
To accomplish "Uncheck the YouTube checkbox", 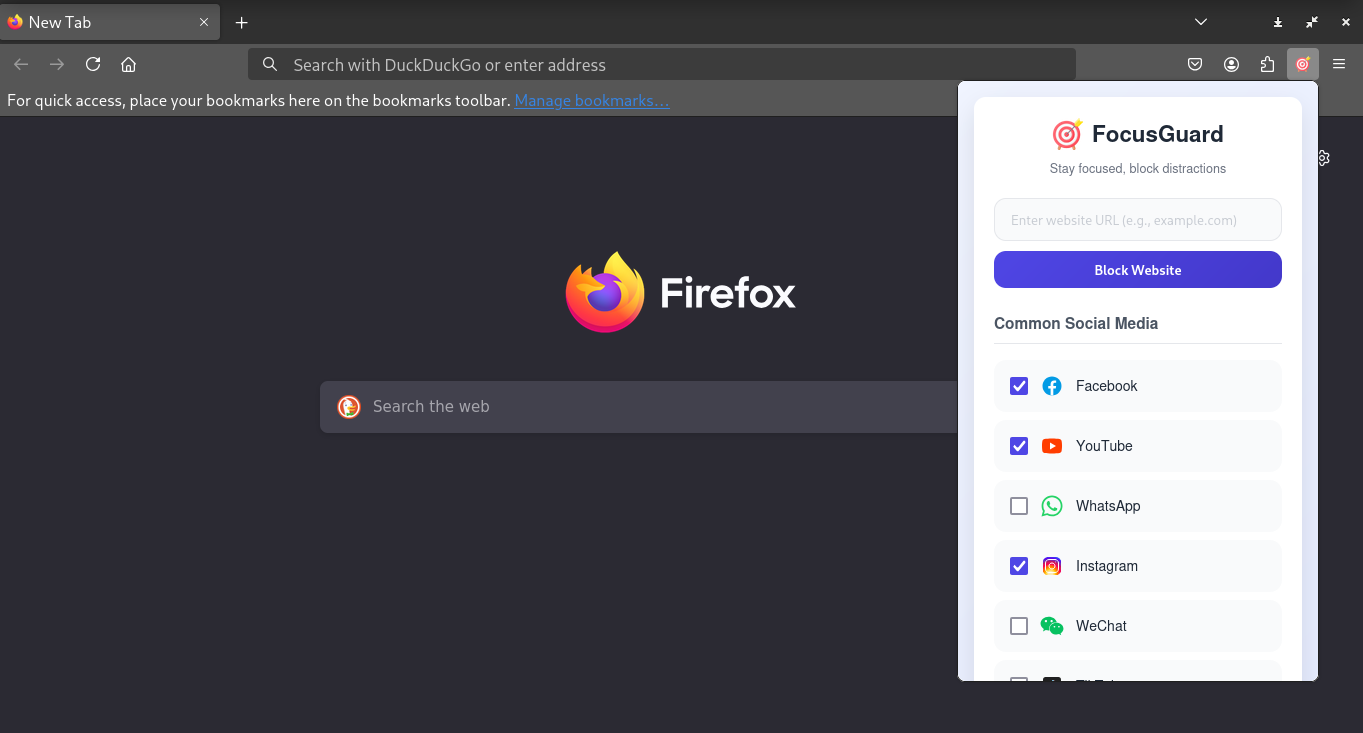I will (x=1019, y=446).
